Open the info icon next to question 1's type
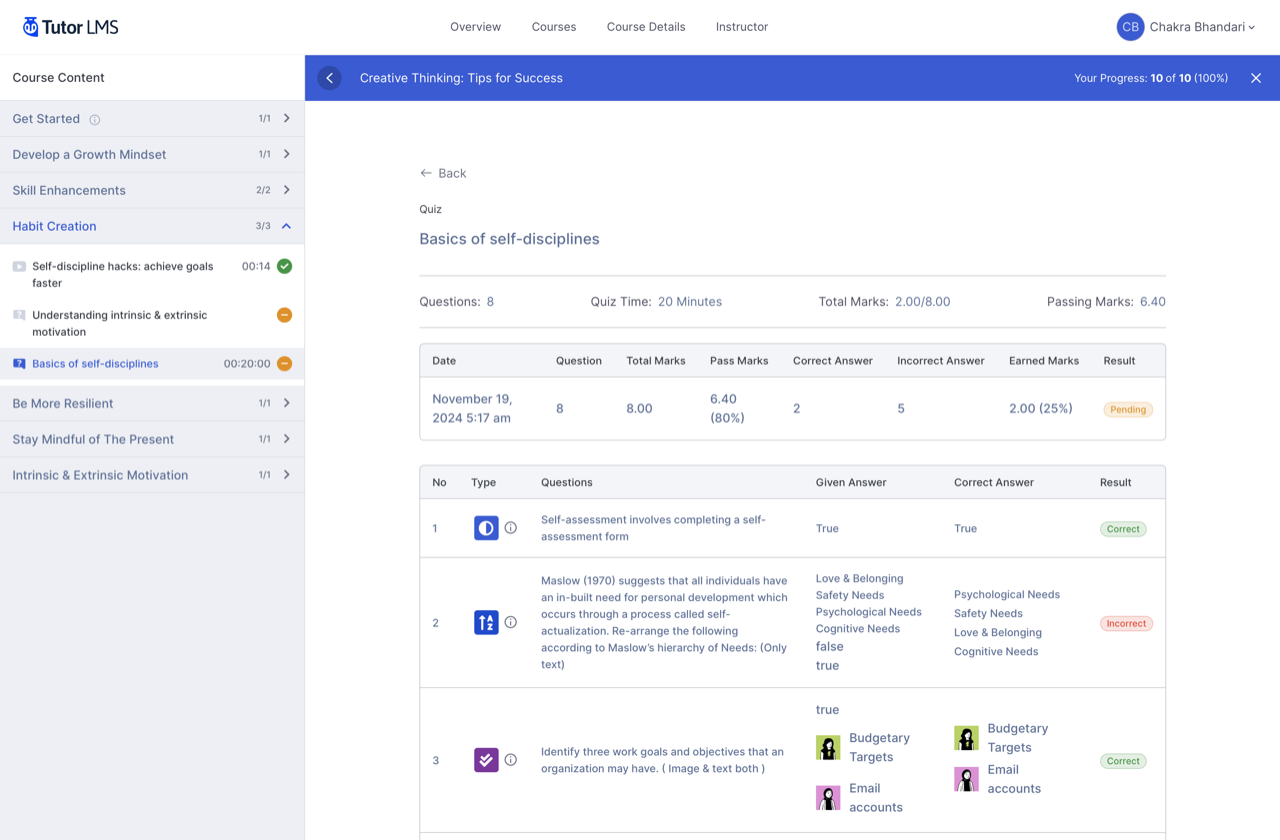This screenshot has height=840, width=1280. click(x=511, y=528)
